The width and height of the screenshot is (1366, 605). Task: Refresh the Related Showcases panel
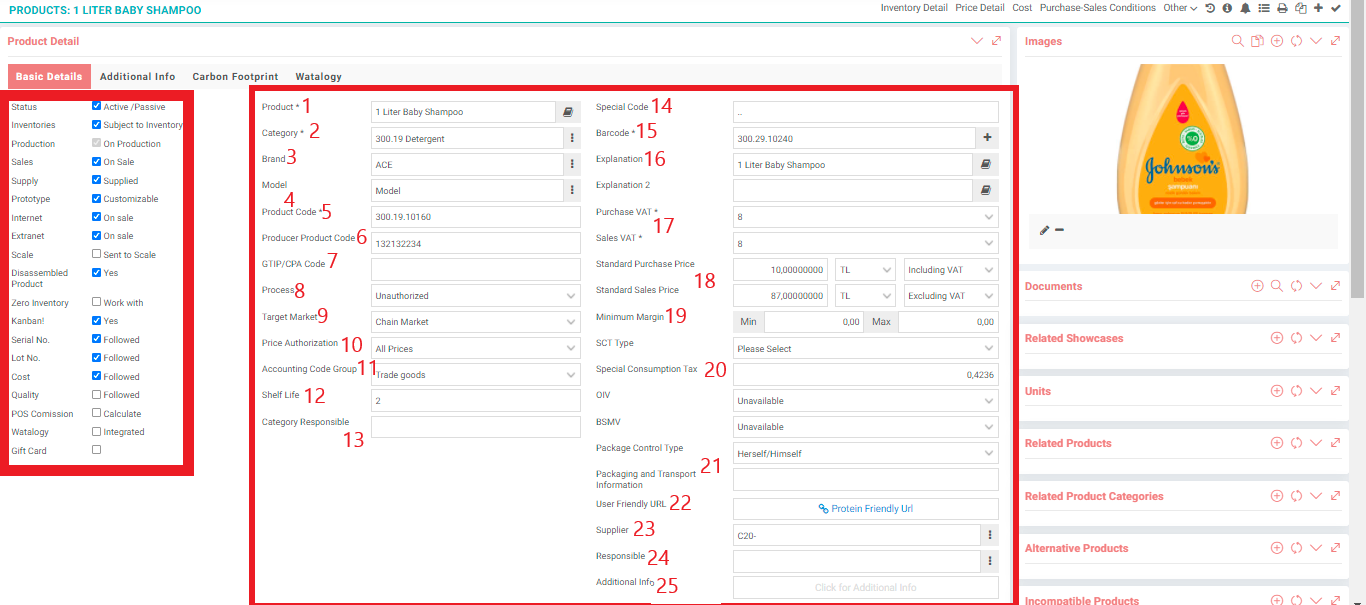pos(1296,338)
